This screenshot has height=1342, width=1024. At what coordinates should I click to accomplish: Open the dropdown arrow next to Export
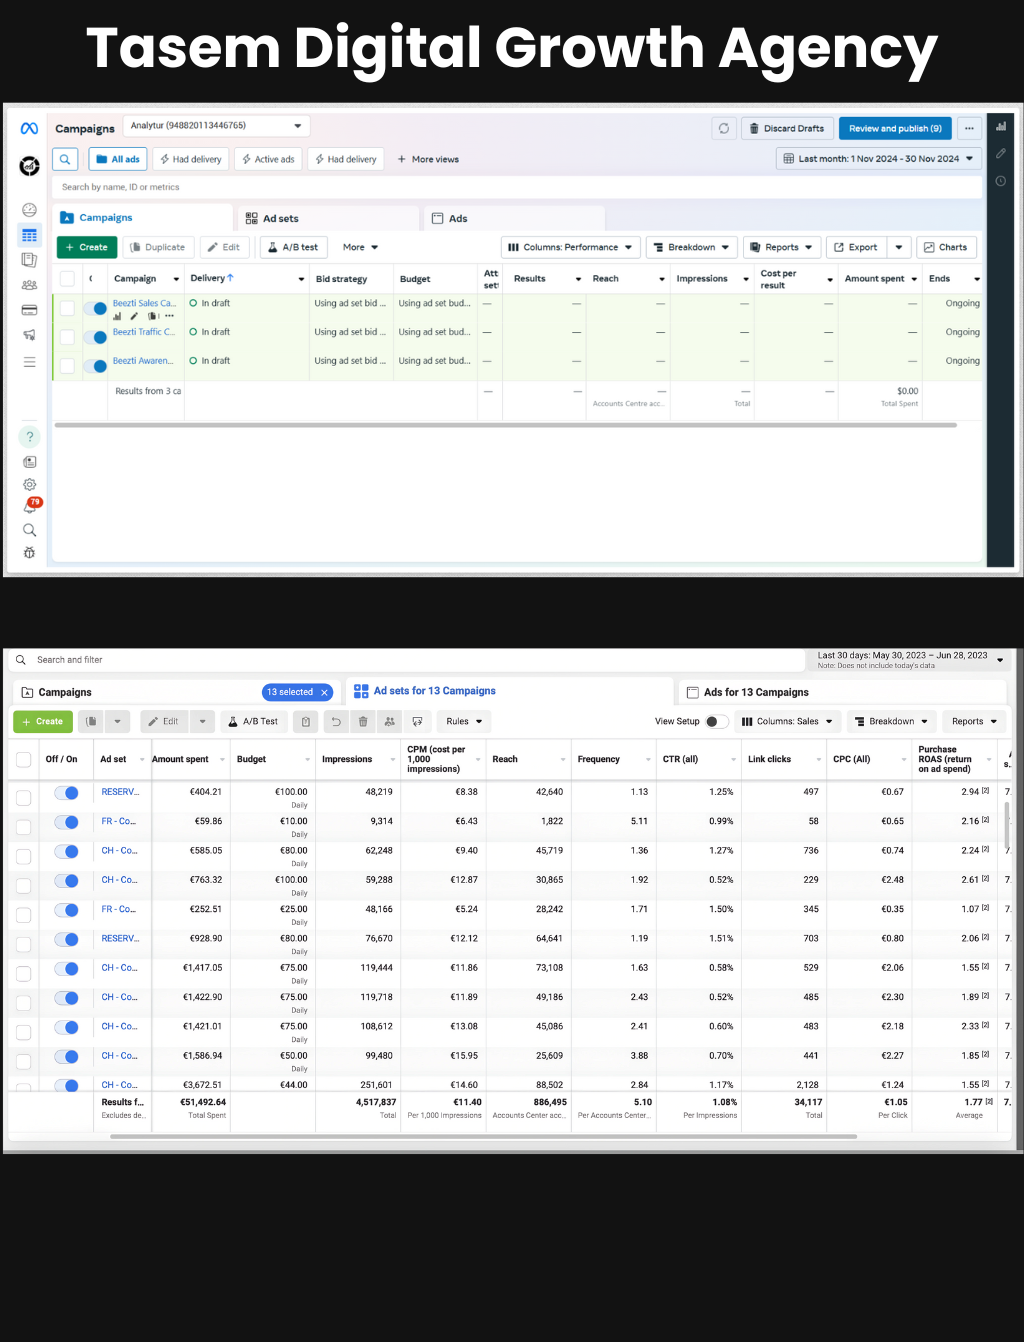tap(899, 247)
